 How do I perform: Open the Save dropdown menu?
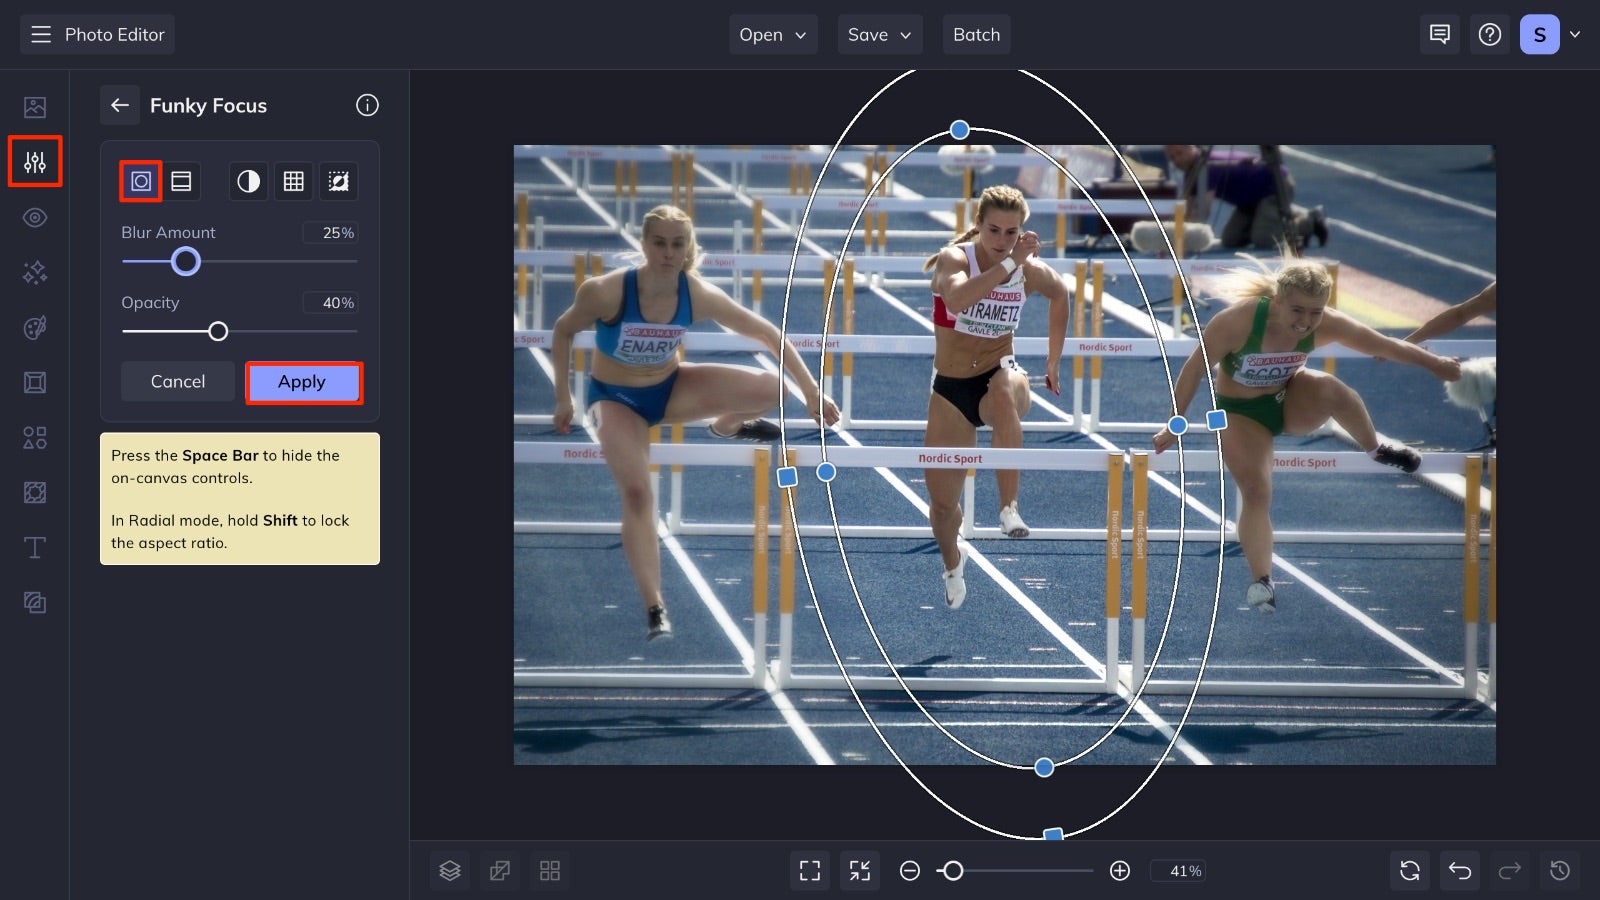click(x=879, y=34)
